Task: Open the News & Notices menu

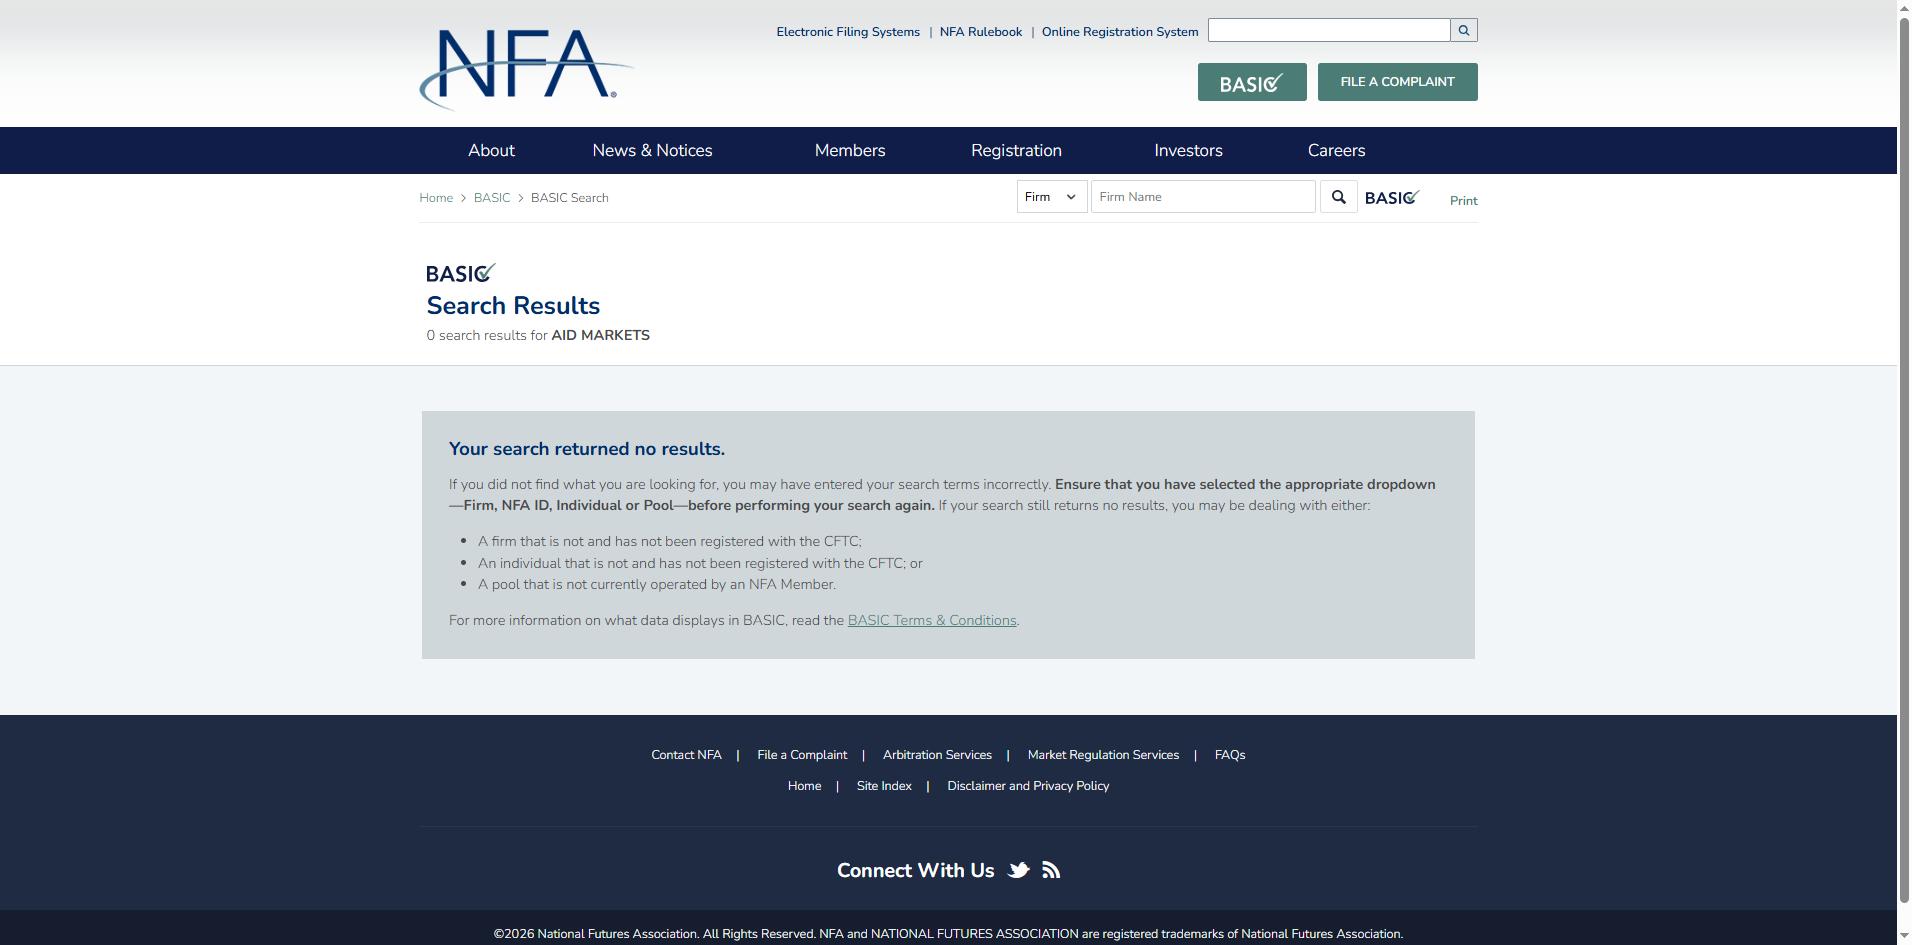Action: [652, 150]
